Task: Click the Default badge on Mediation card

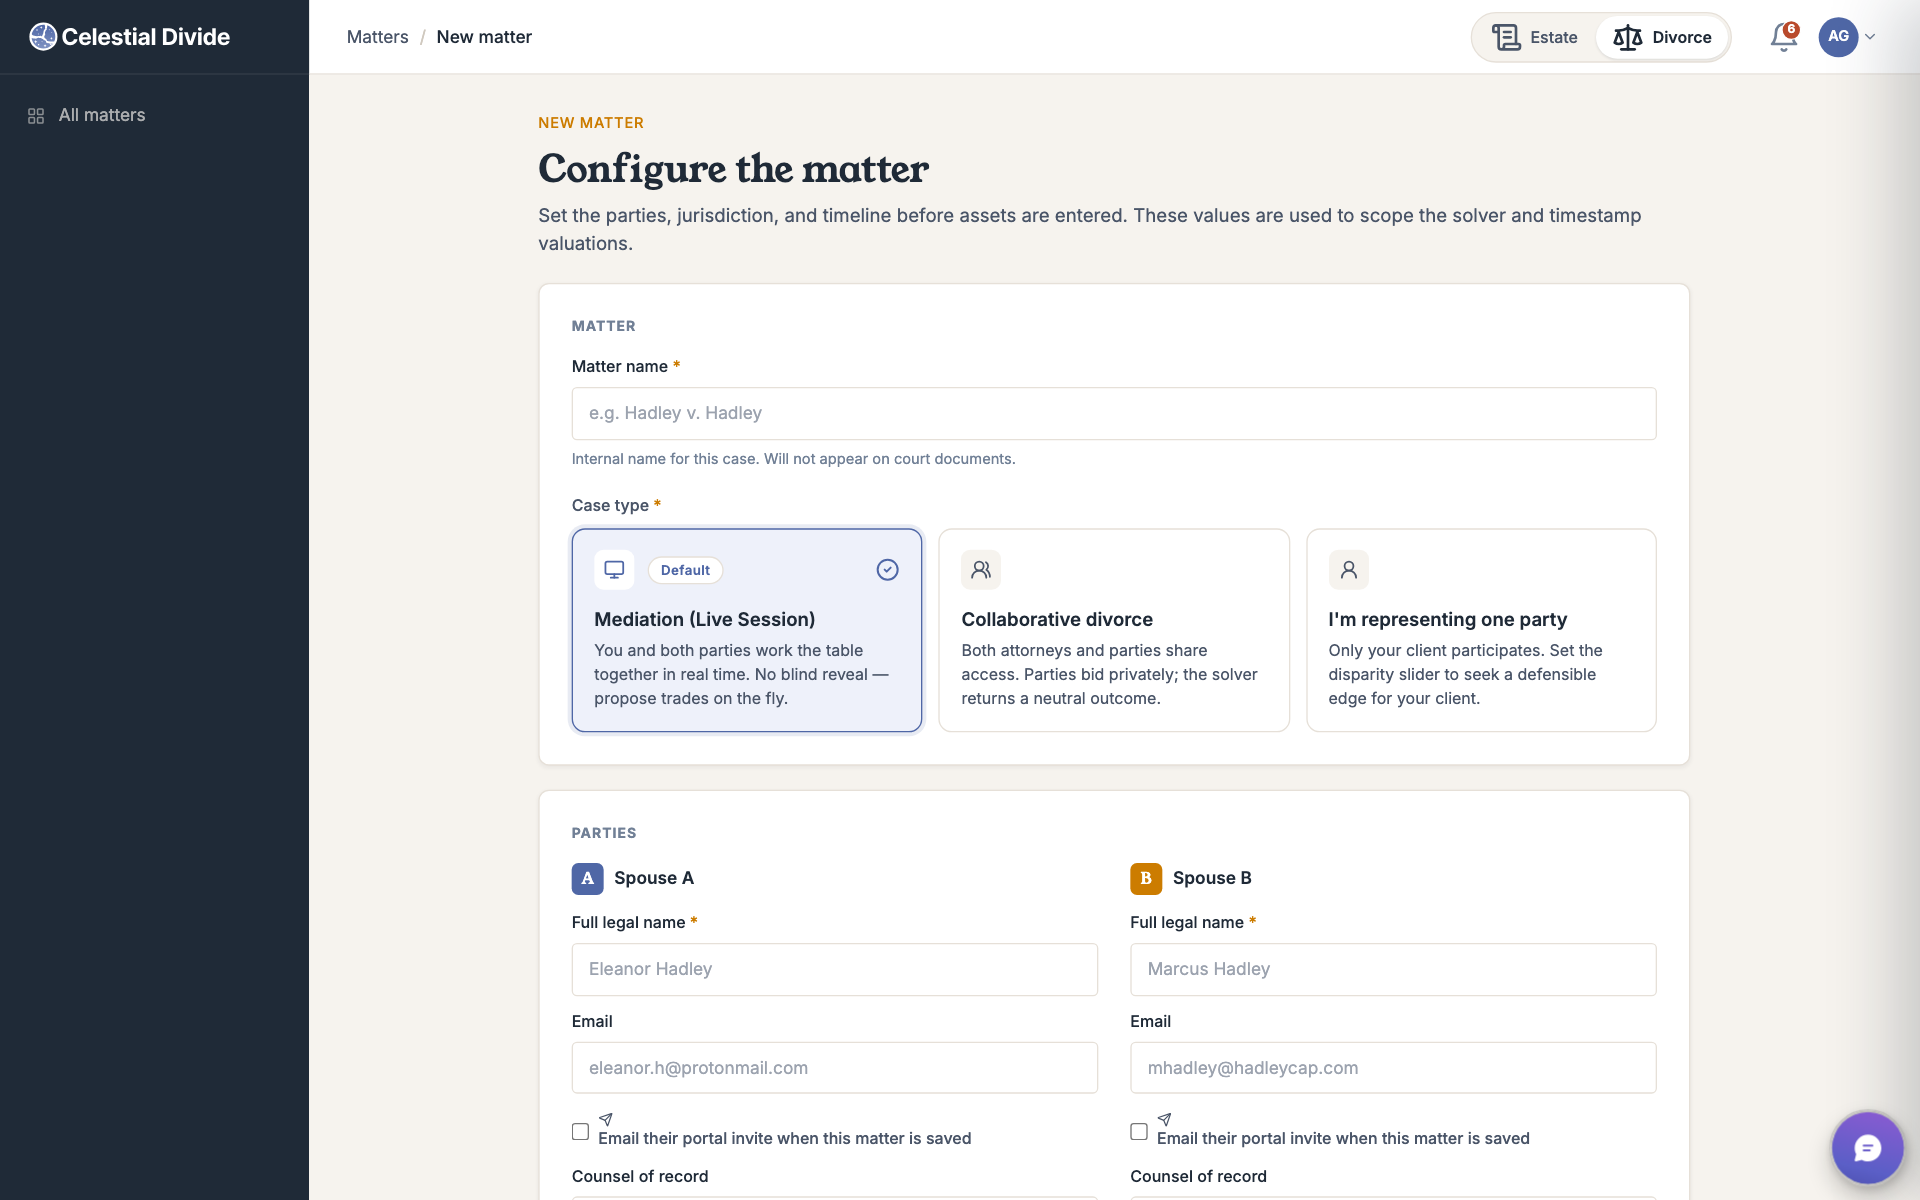Action: point(685,570)
